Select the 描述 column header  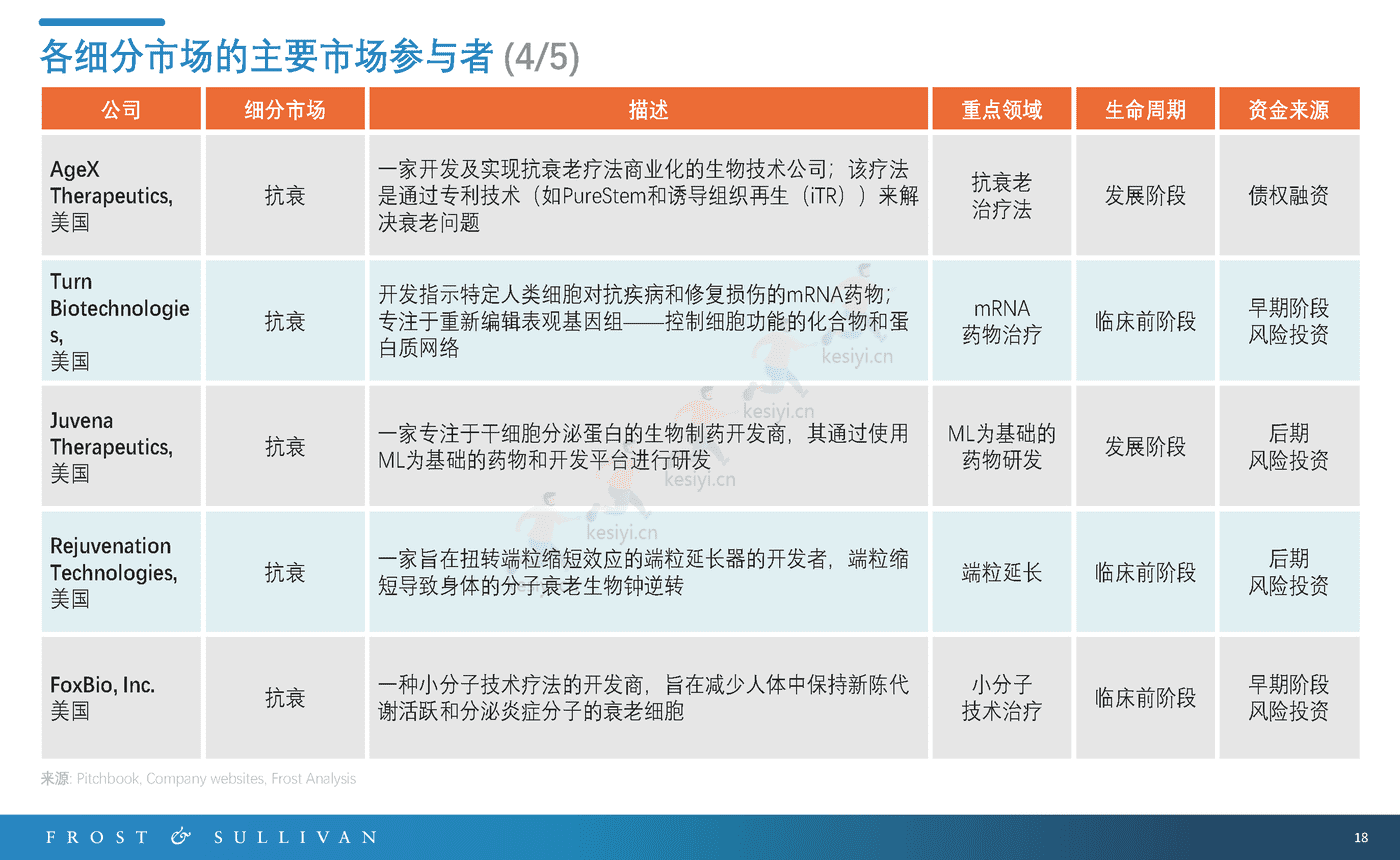(648, 109)
